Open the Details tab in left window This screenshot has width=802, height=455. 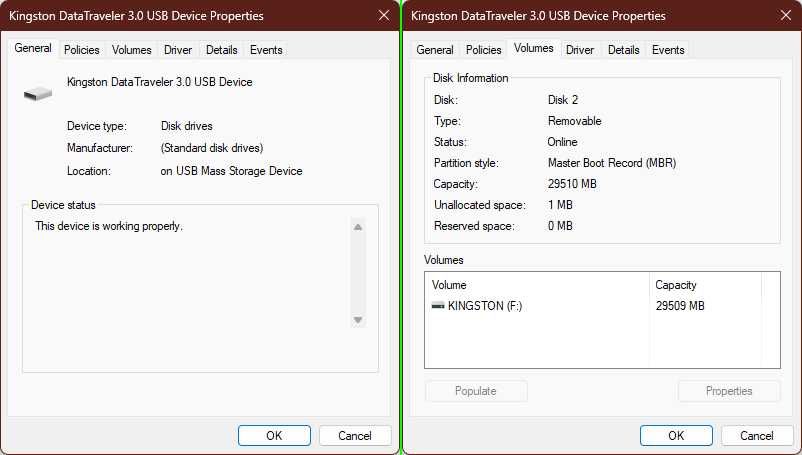click(221, 50)
